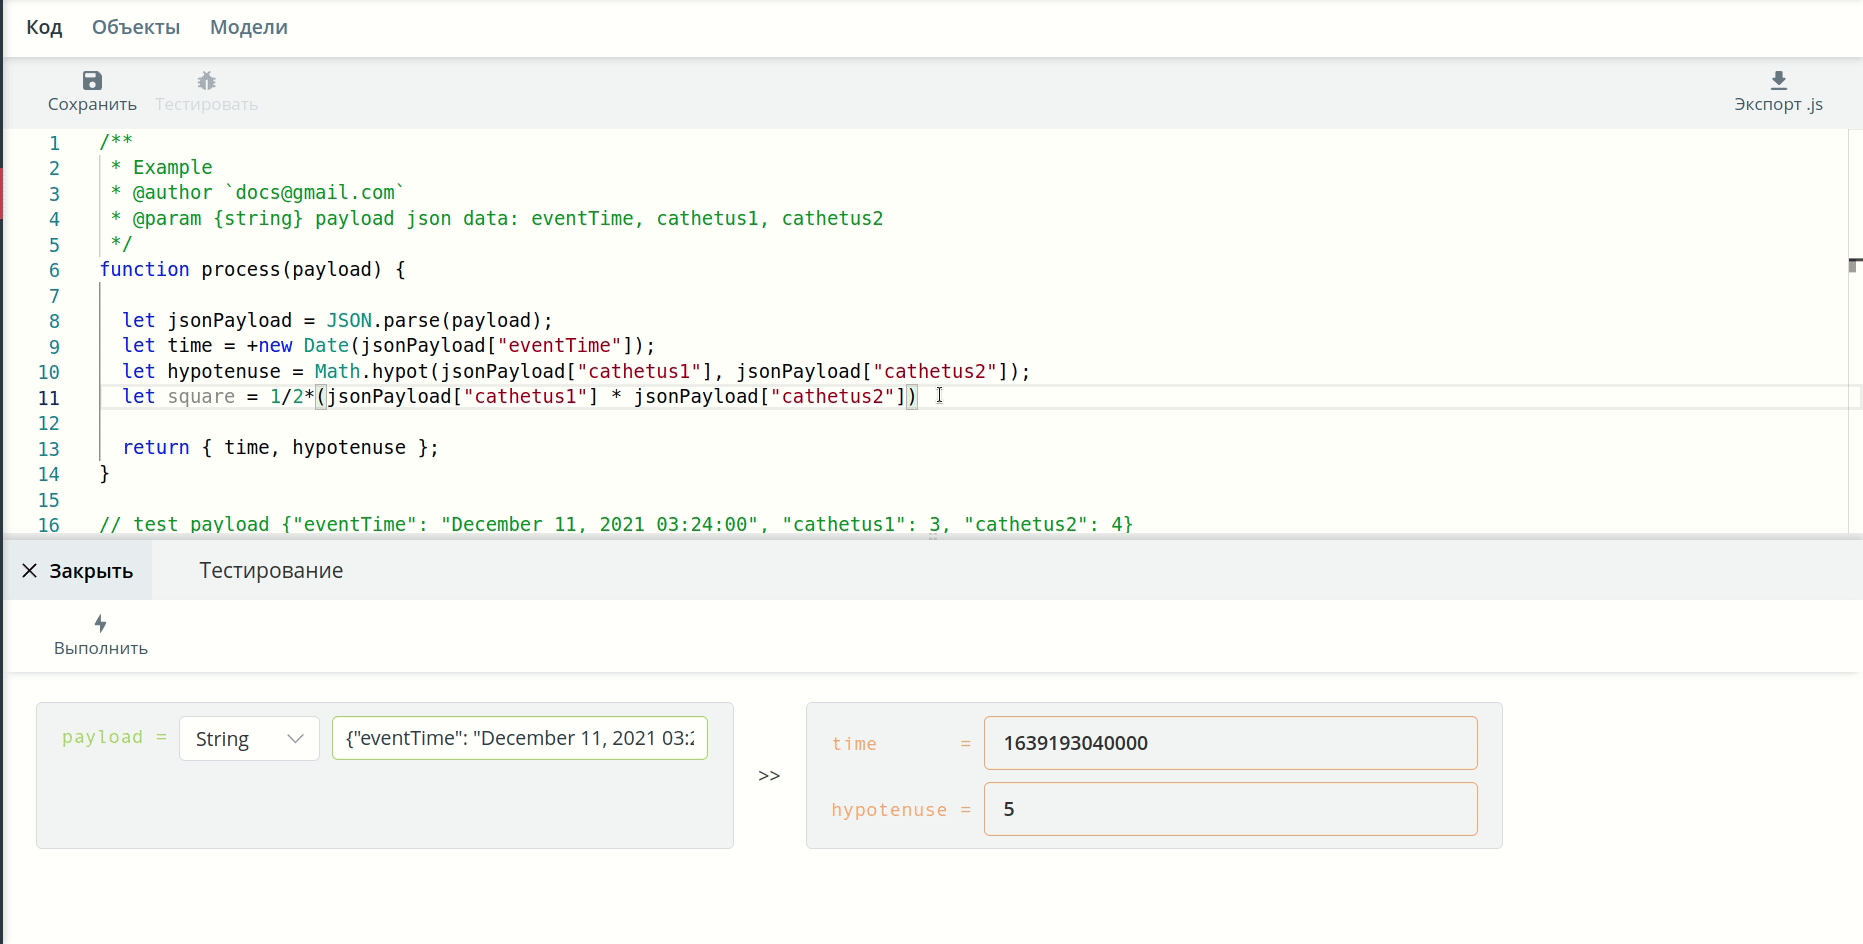Click the 'Math.hypot' word in line 10
Screen dimensions: 1863x944
coord(371,372)
